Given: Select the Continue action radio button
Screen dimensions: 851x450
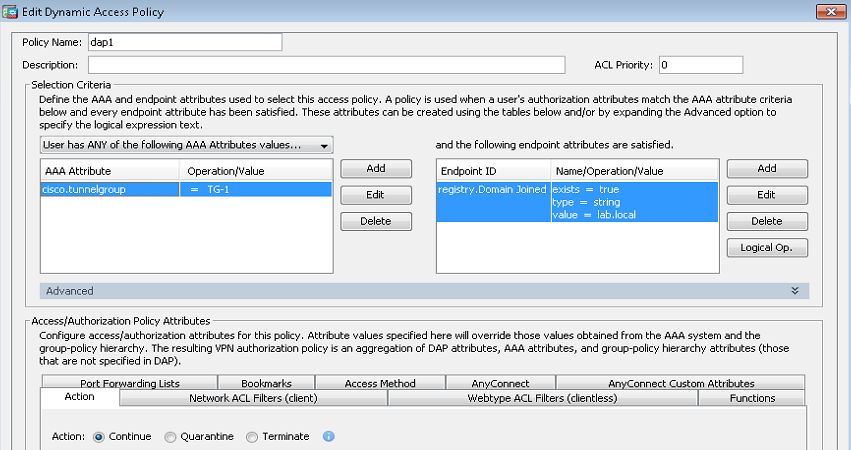Looking at the screenshot, I should click(99, 437).
